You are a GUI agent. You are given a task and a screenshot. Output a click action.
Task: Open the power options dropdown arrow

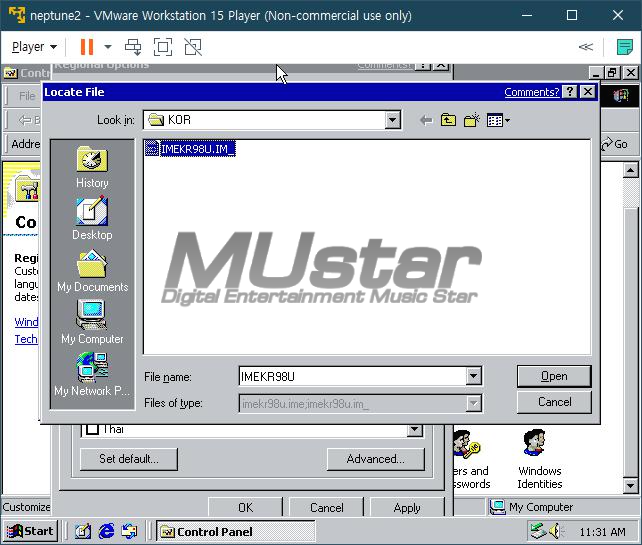(x=108, y=47)
